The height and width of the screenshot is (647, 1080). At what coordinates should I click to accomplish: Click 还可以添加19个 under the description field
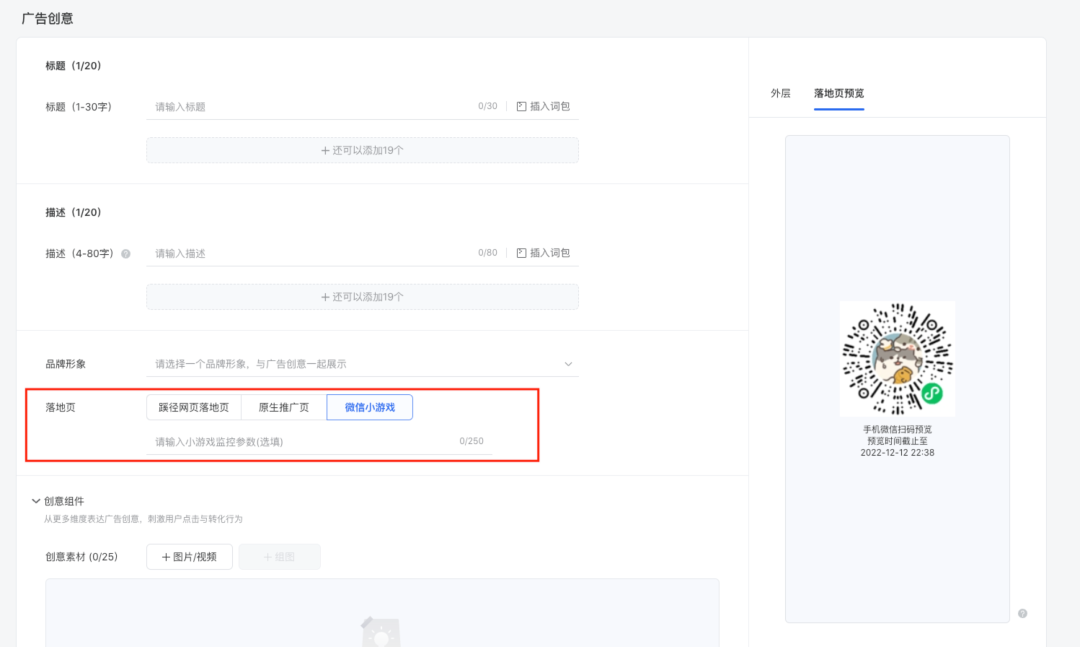click(363, 296)
